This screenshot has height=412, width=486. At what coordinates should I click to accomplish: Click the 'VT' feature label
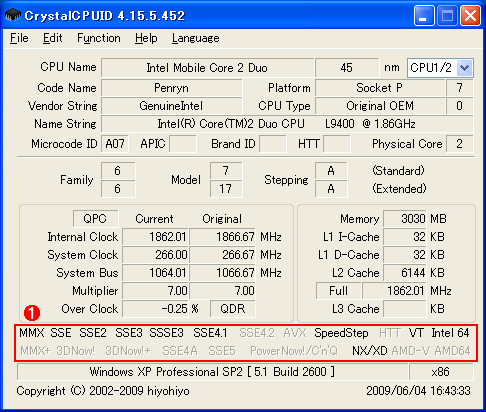tap(416, 333)
